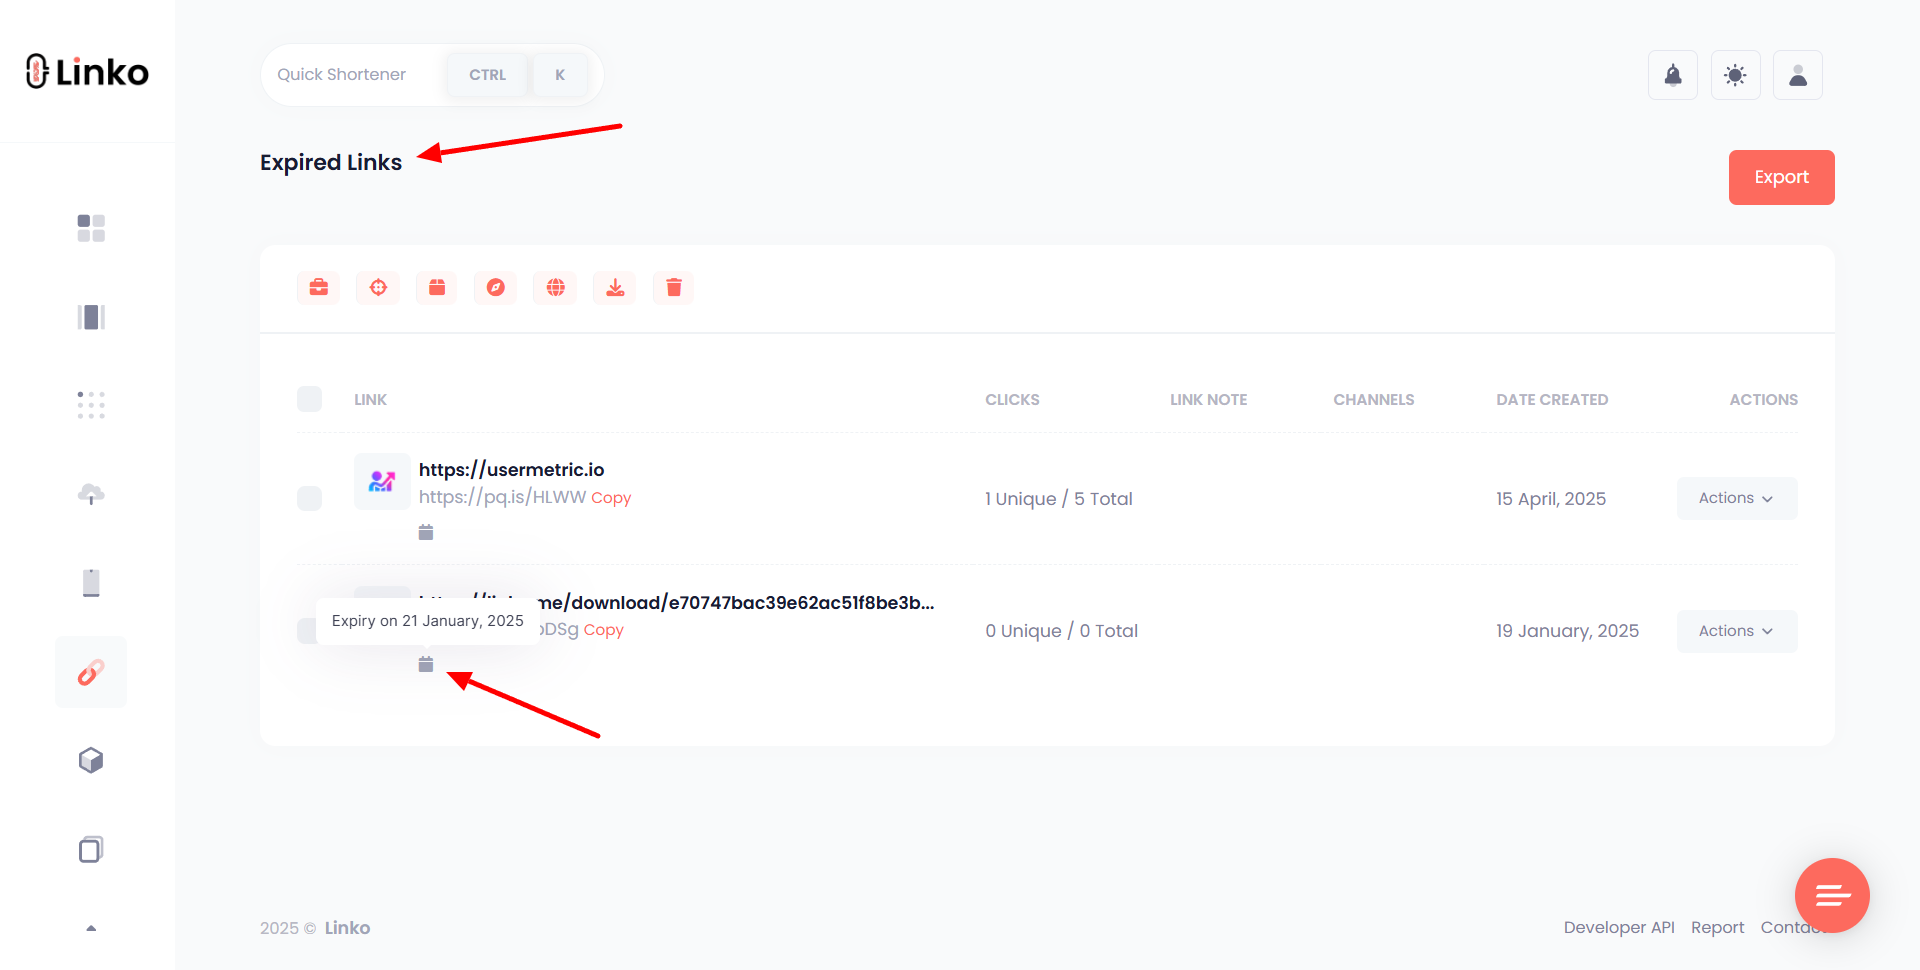Click the "1 Unique / 5 Total" clicks cell
This screenshot has width=1920, height=970.
pyautogui.click(x=1059, y=498)
